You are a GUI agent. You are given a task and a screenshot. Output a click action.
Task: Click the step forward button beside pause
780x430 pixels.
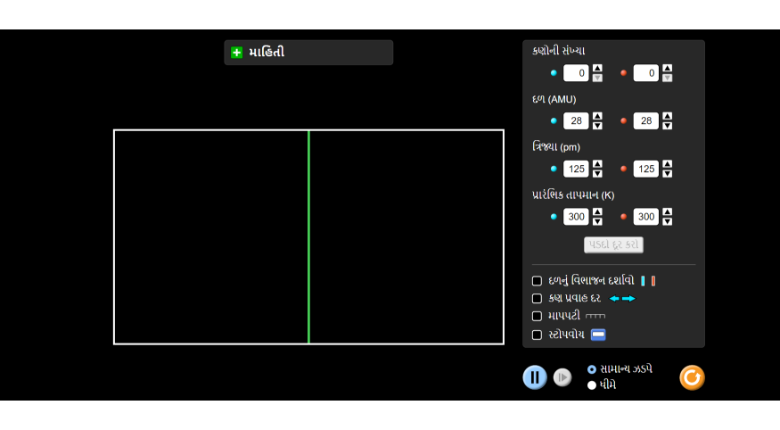[562, 377]
